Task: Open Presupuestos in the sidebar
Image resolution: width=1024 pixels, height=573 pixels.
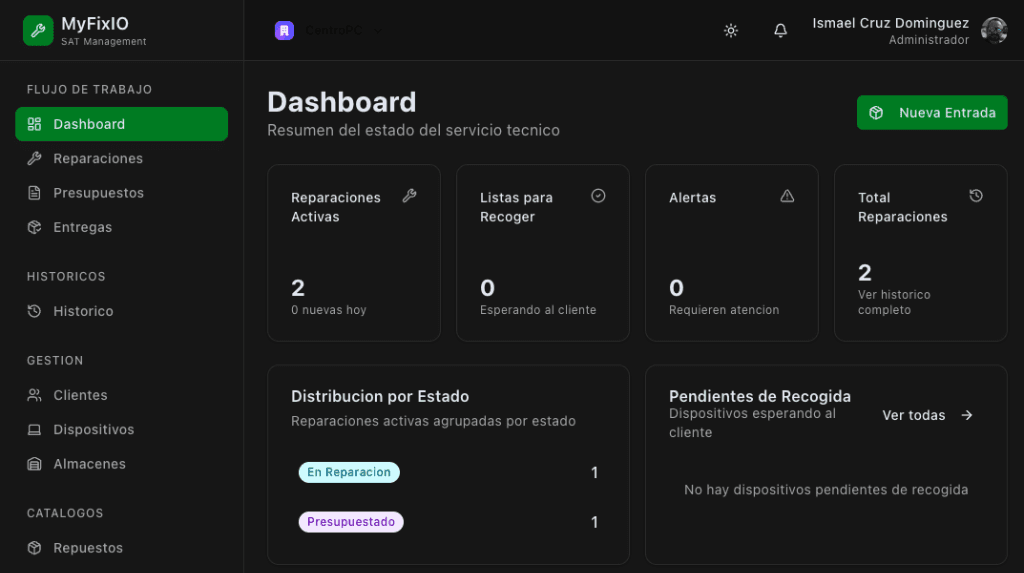Action: click(121, 193)
